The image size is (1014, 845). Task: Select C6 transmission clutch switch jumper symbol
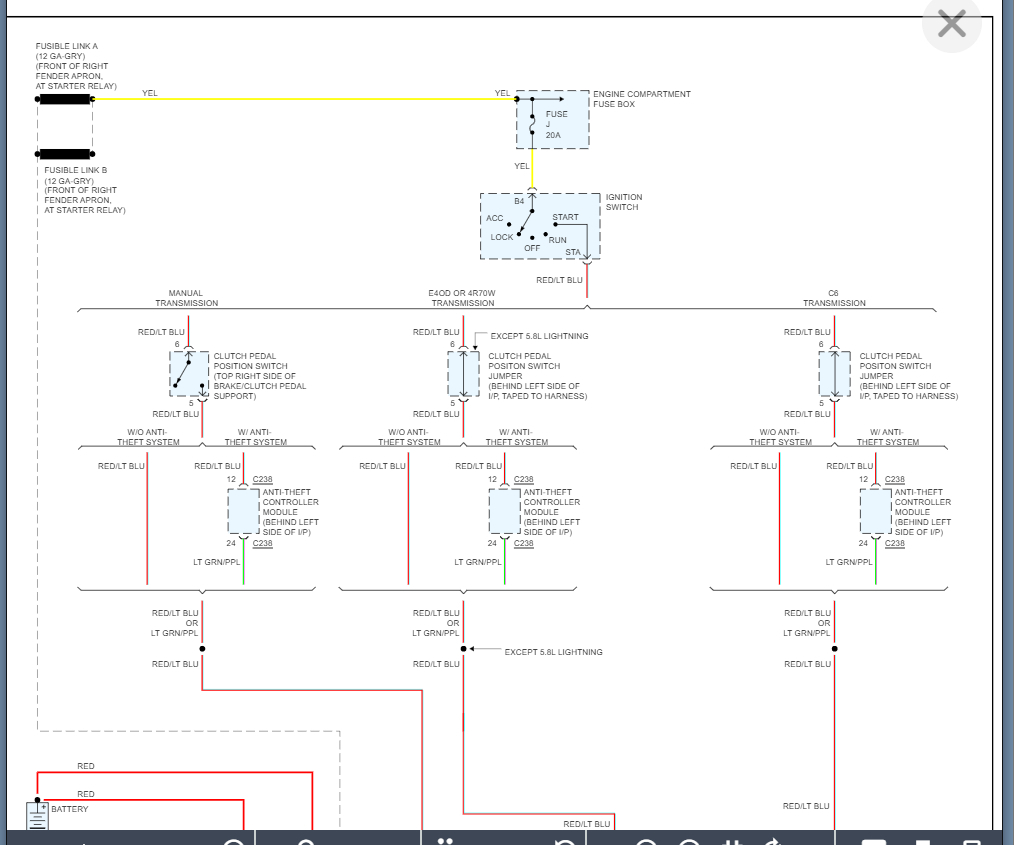(x=834, y=374)
